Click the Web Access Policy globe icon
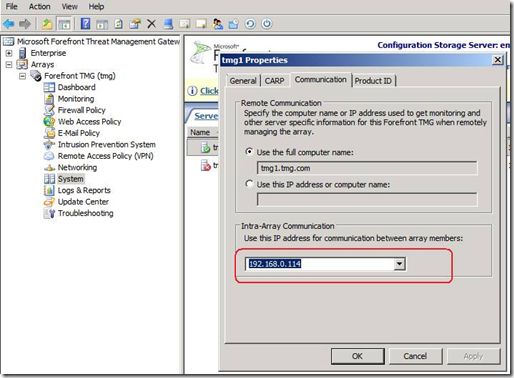The height and width of the screenshot is (378, 514). pyautogui.click(x=49, y=122)
